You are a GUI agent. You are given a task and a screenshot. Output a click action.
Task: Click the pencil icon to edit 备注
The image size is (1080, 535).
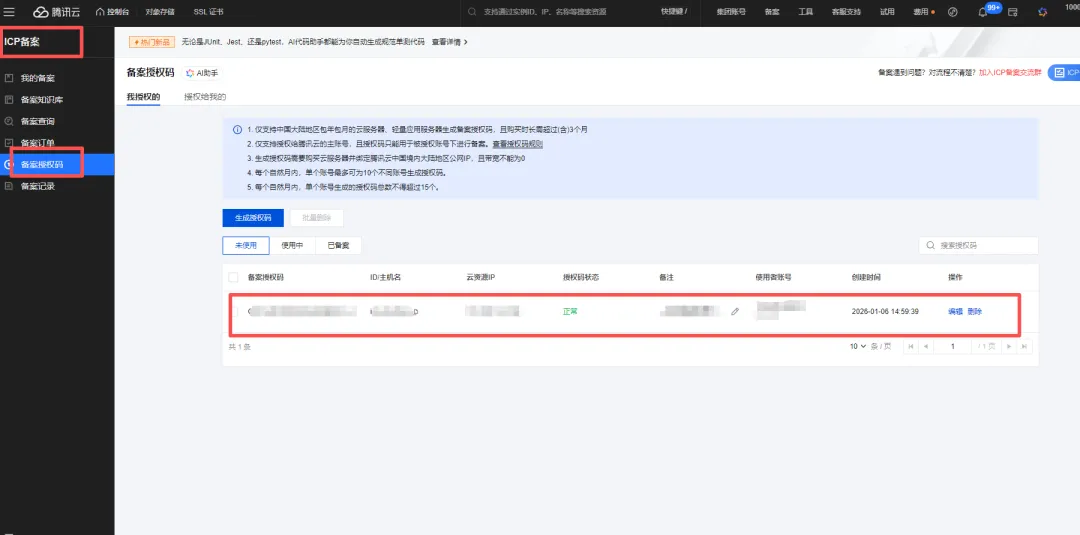(x=735, y=312)
